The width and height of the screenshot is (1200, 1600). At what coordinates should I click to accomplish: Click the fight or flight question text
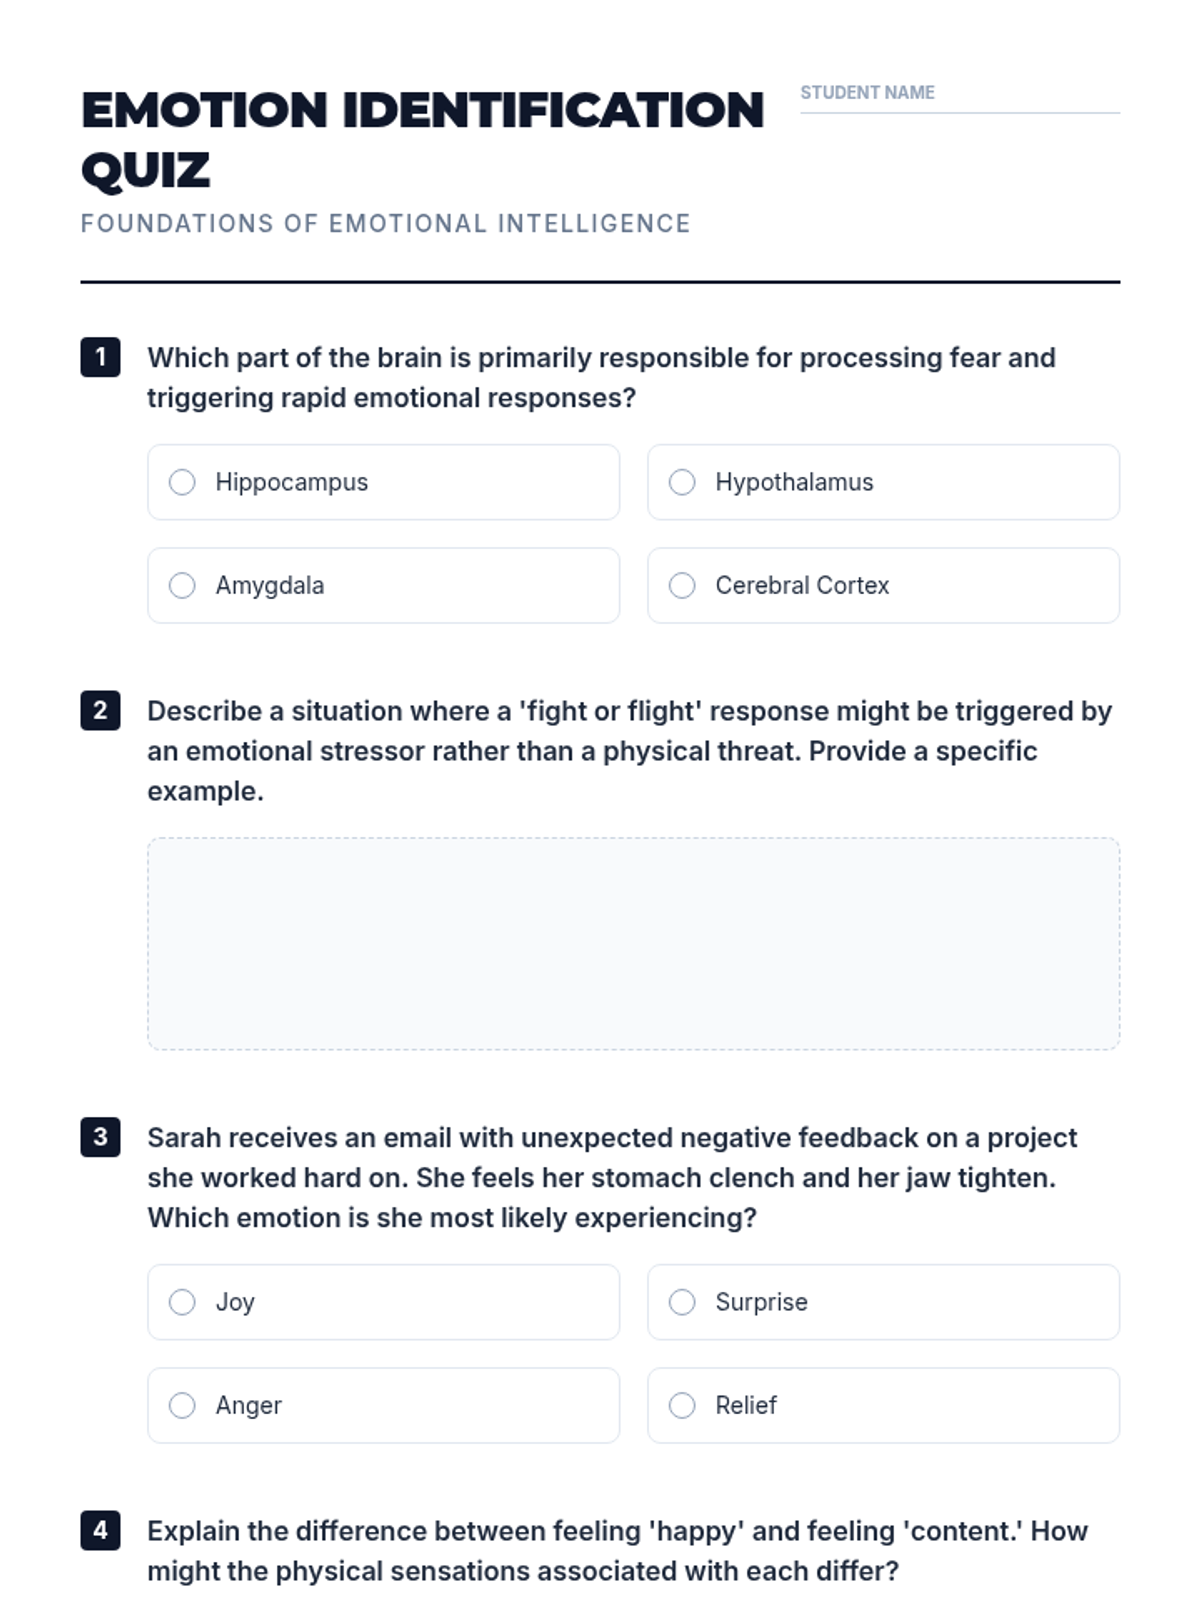(x=628, y=750)
